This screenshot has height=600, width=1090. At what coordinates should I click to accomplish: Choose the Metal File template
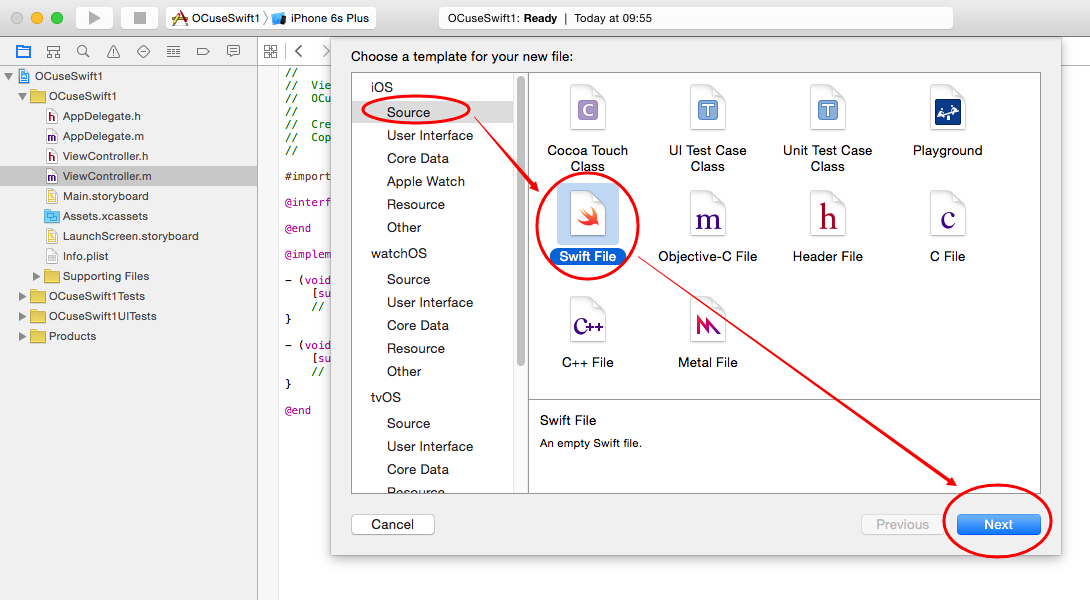(708, 332)
